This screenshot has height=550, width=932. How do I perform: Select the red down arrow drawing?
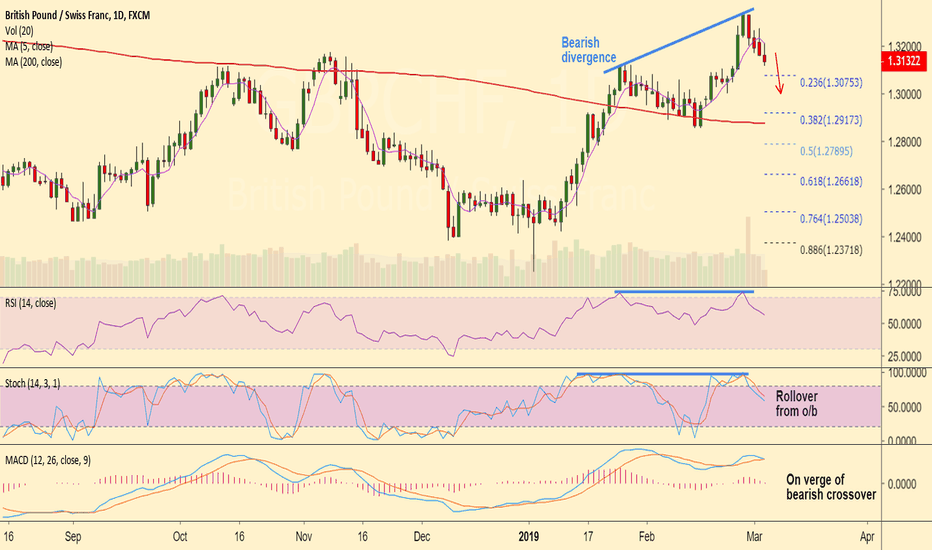[778, 73]
